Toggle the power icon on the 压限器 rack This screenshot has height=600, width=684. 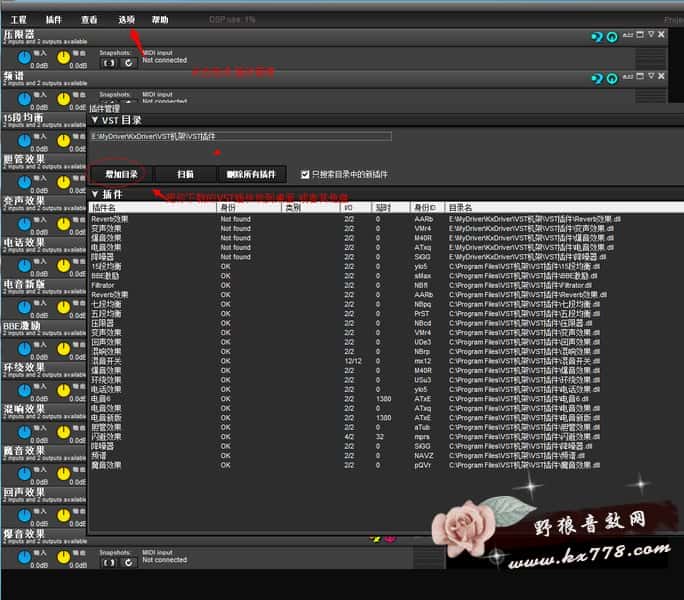pyautogui.click(x=611, y=37)
